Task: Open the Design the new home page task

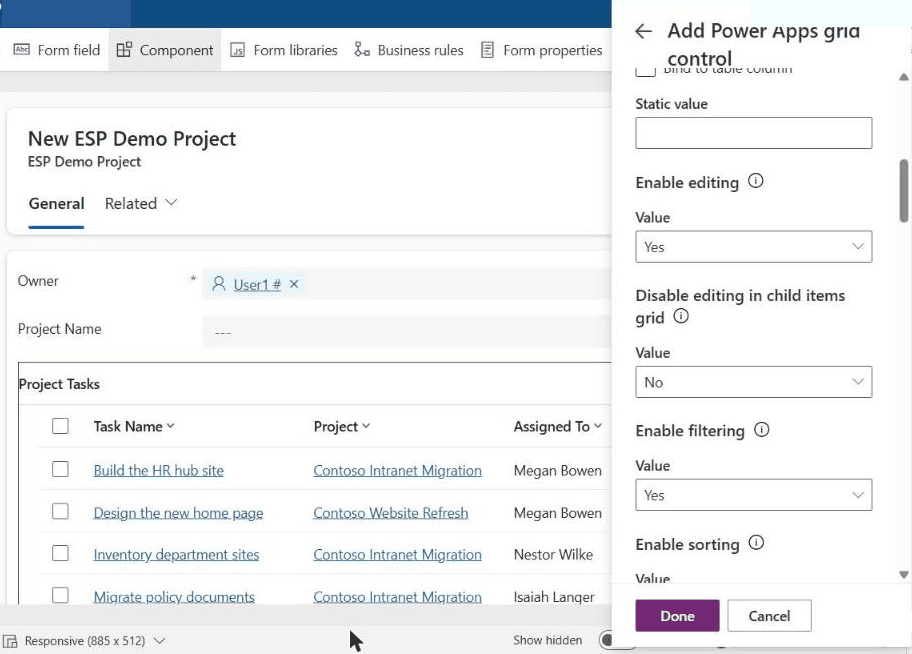Action: (178, 513)
